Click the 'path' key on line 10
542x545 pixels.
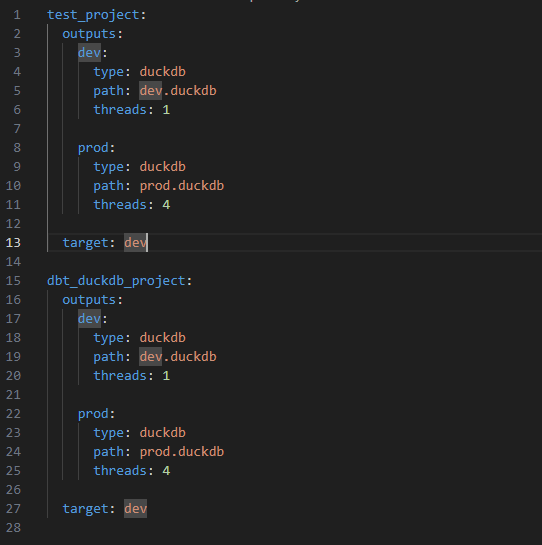(108, 186)
